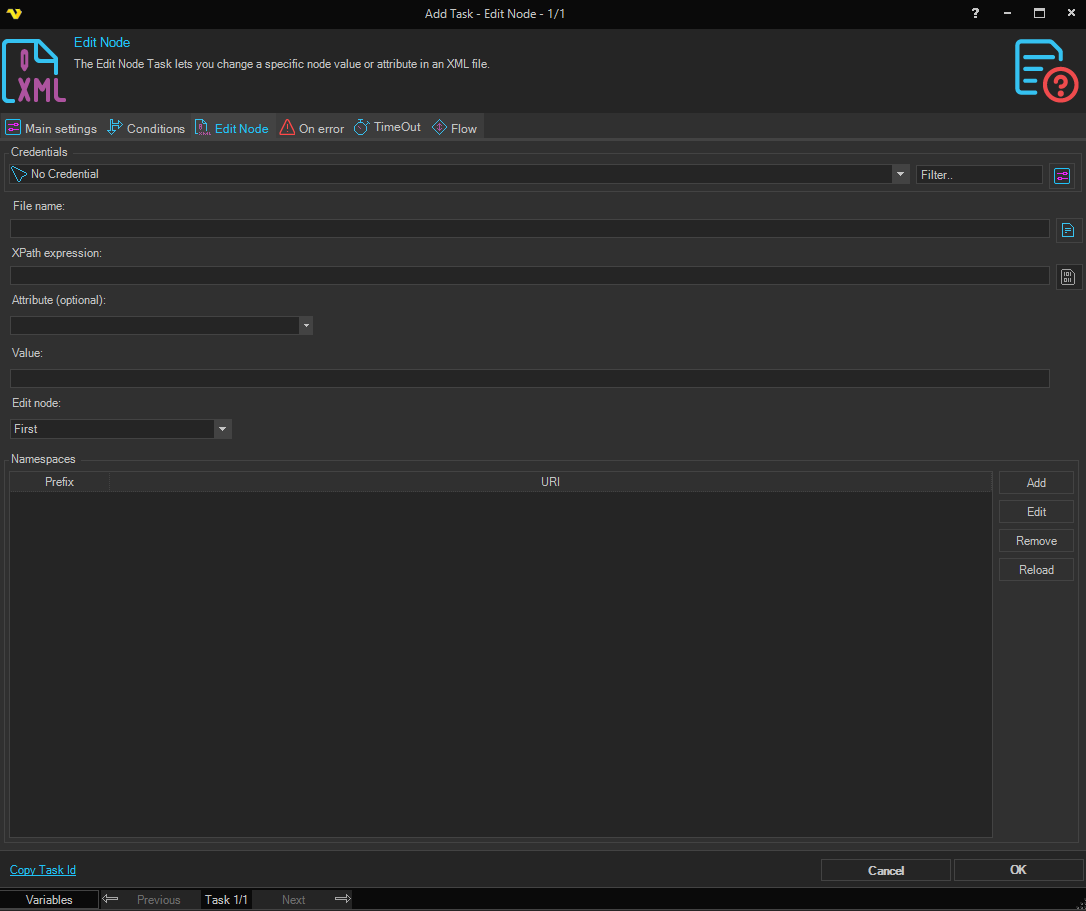Confirm with the OK button

1017,870
